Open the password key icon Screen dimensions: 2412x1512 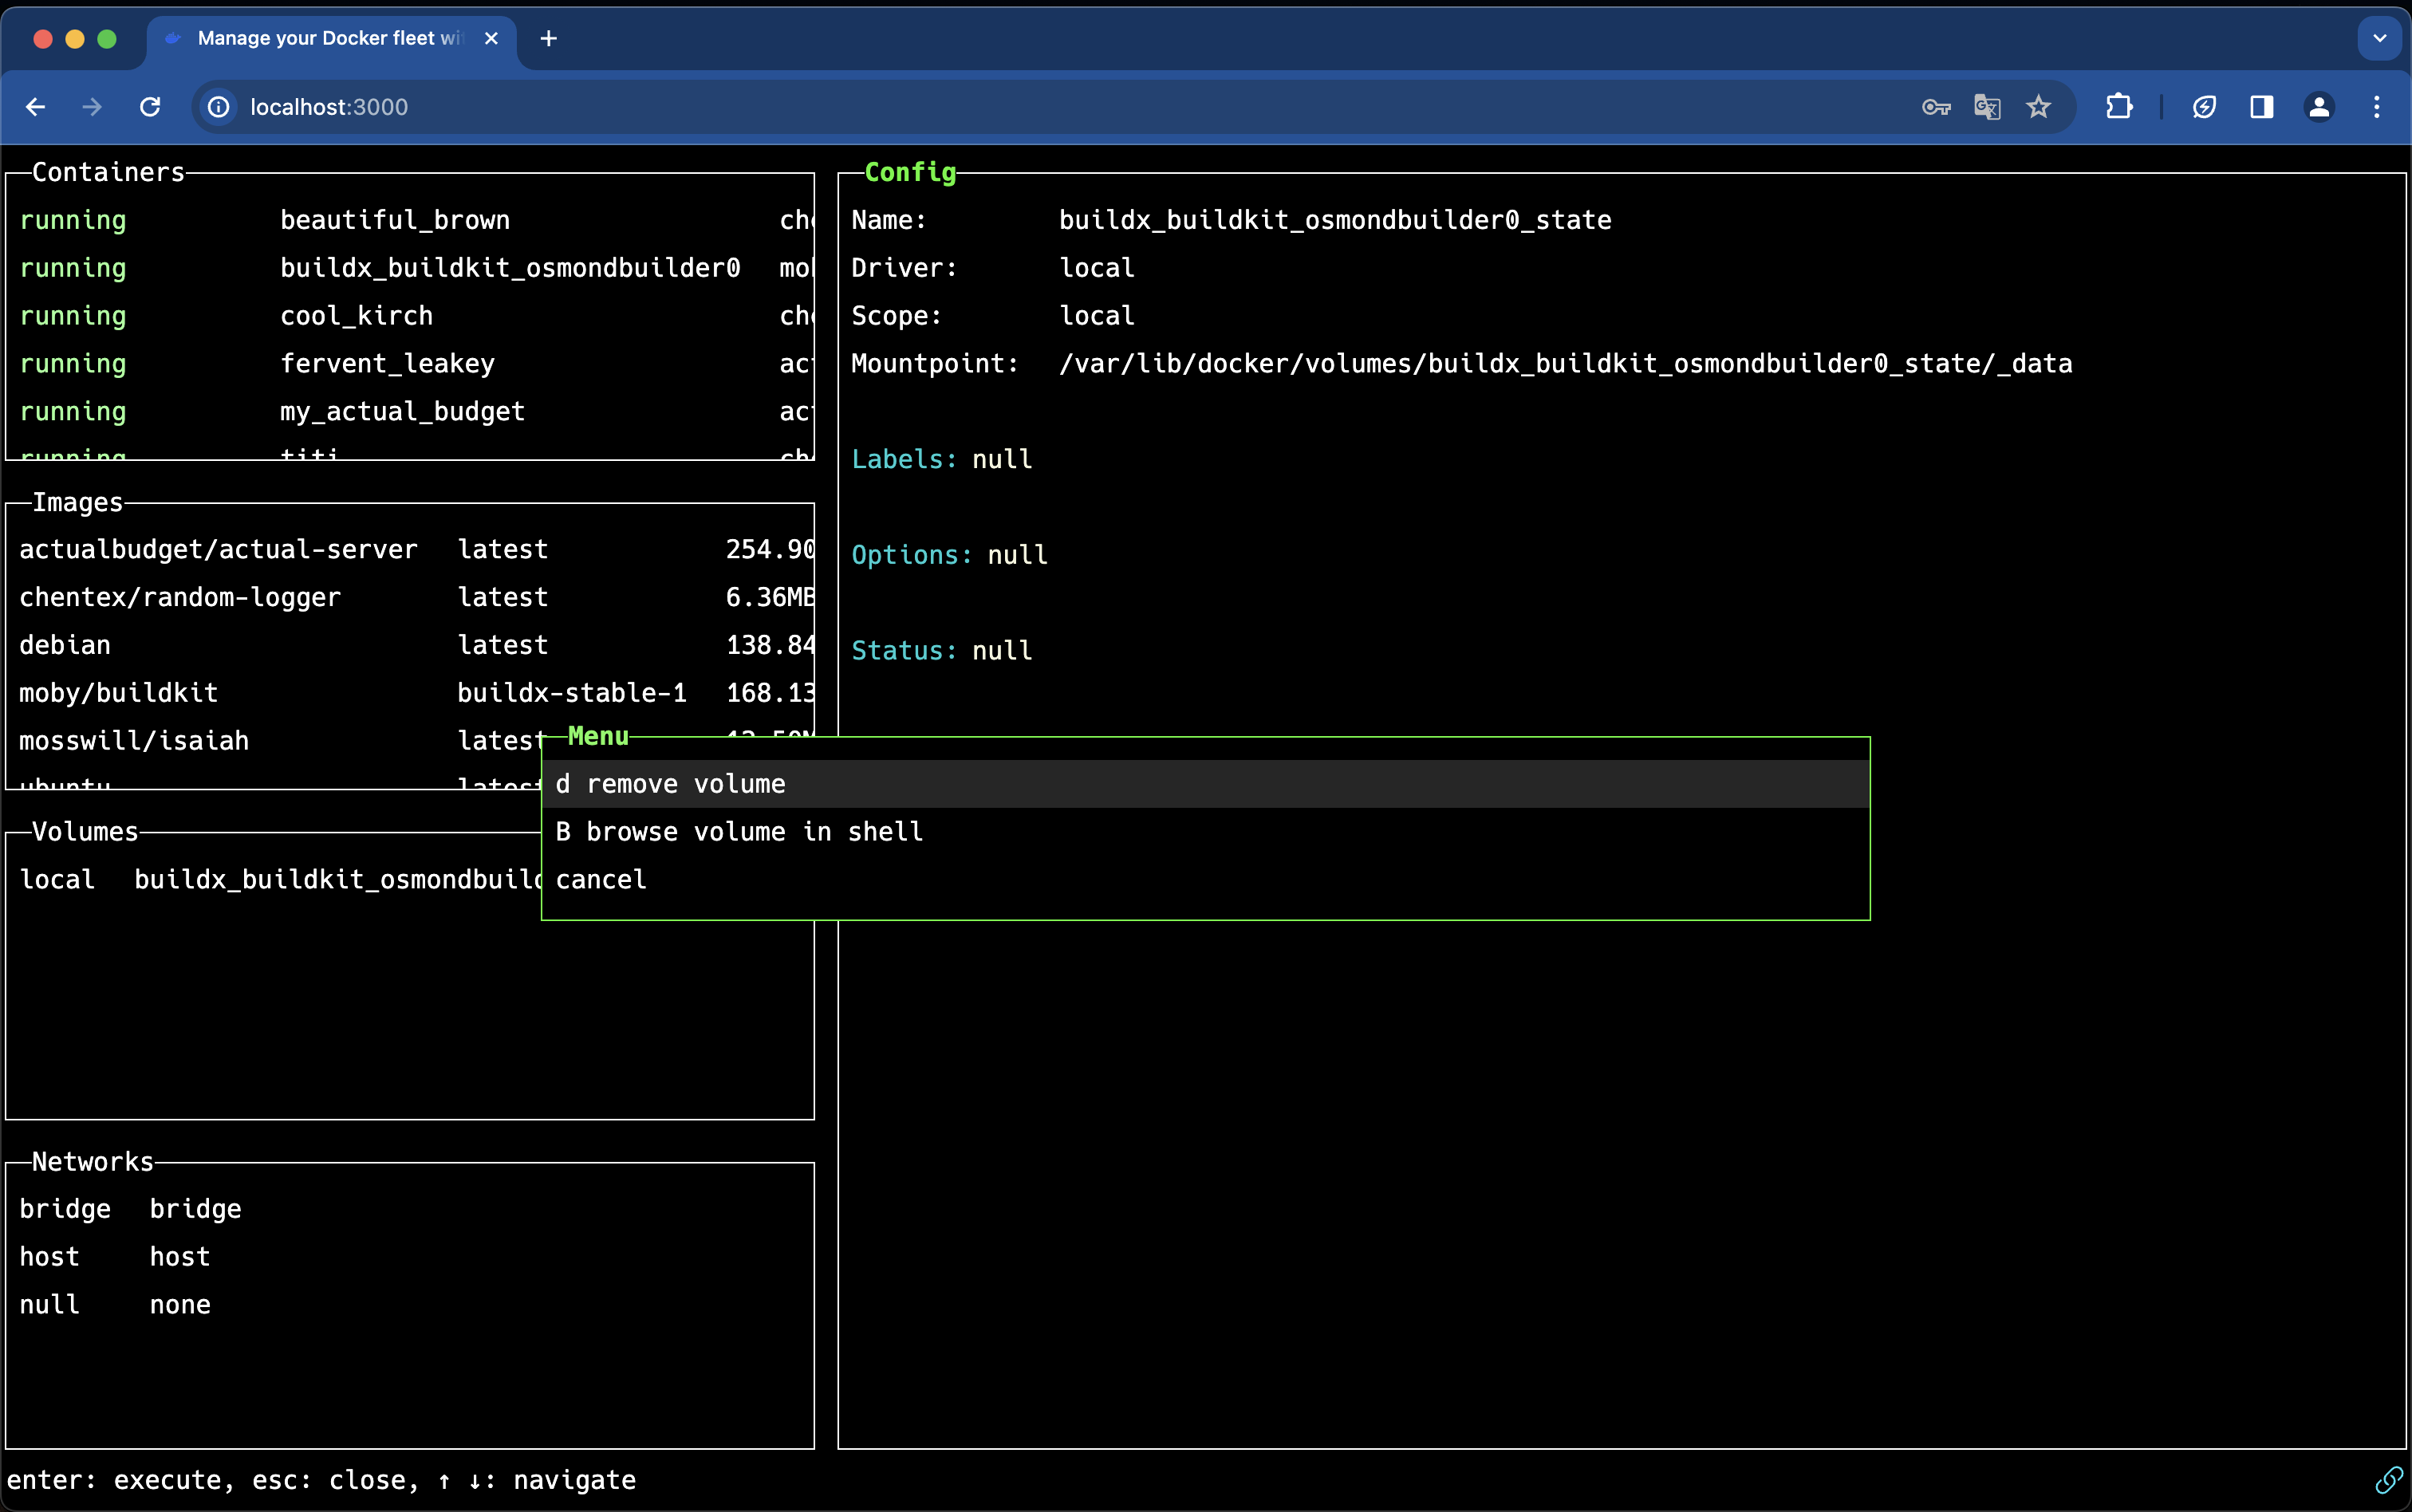[x=1936, y=107]
